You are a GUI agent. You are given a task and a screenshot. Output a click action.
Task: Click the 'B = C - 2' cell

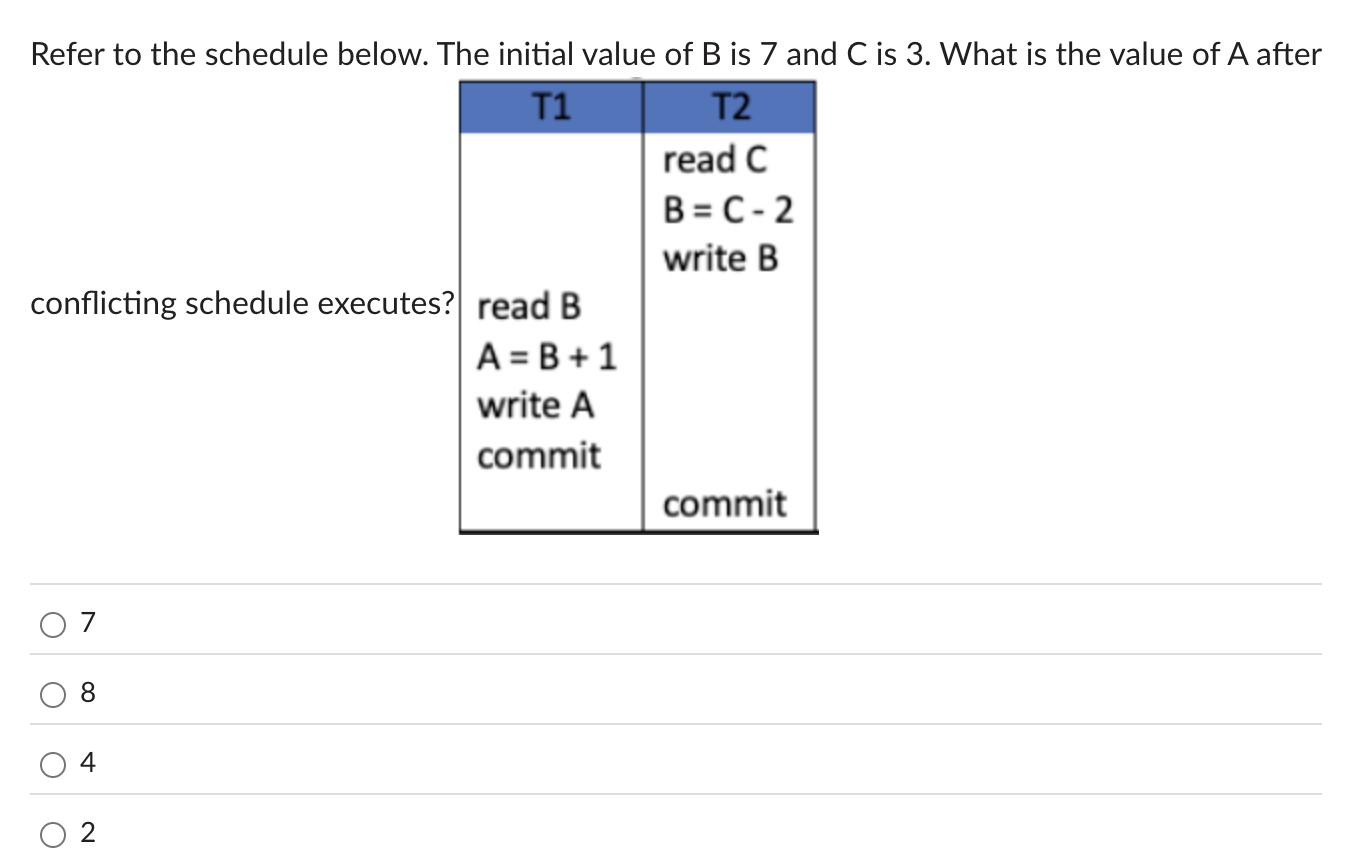[x=728, y=209]
